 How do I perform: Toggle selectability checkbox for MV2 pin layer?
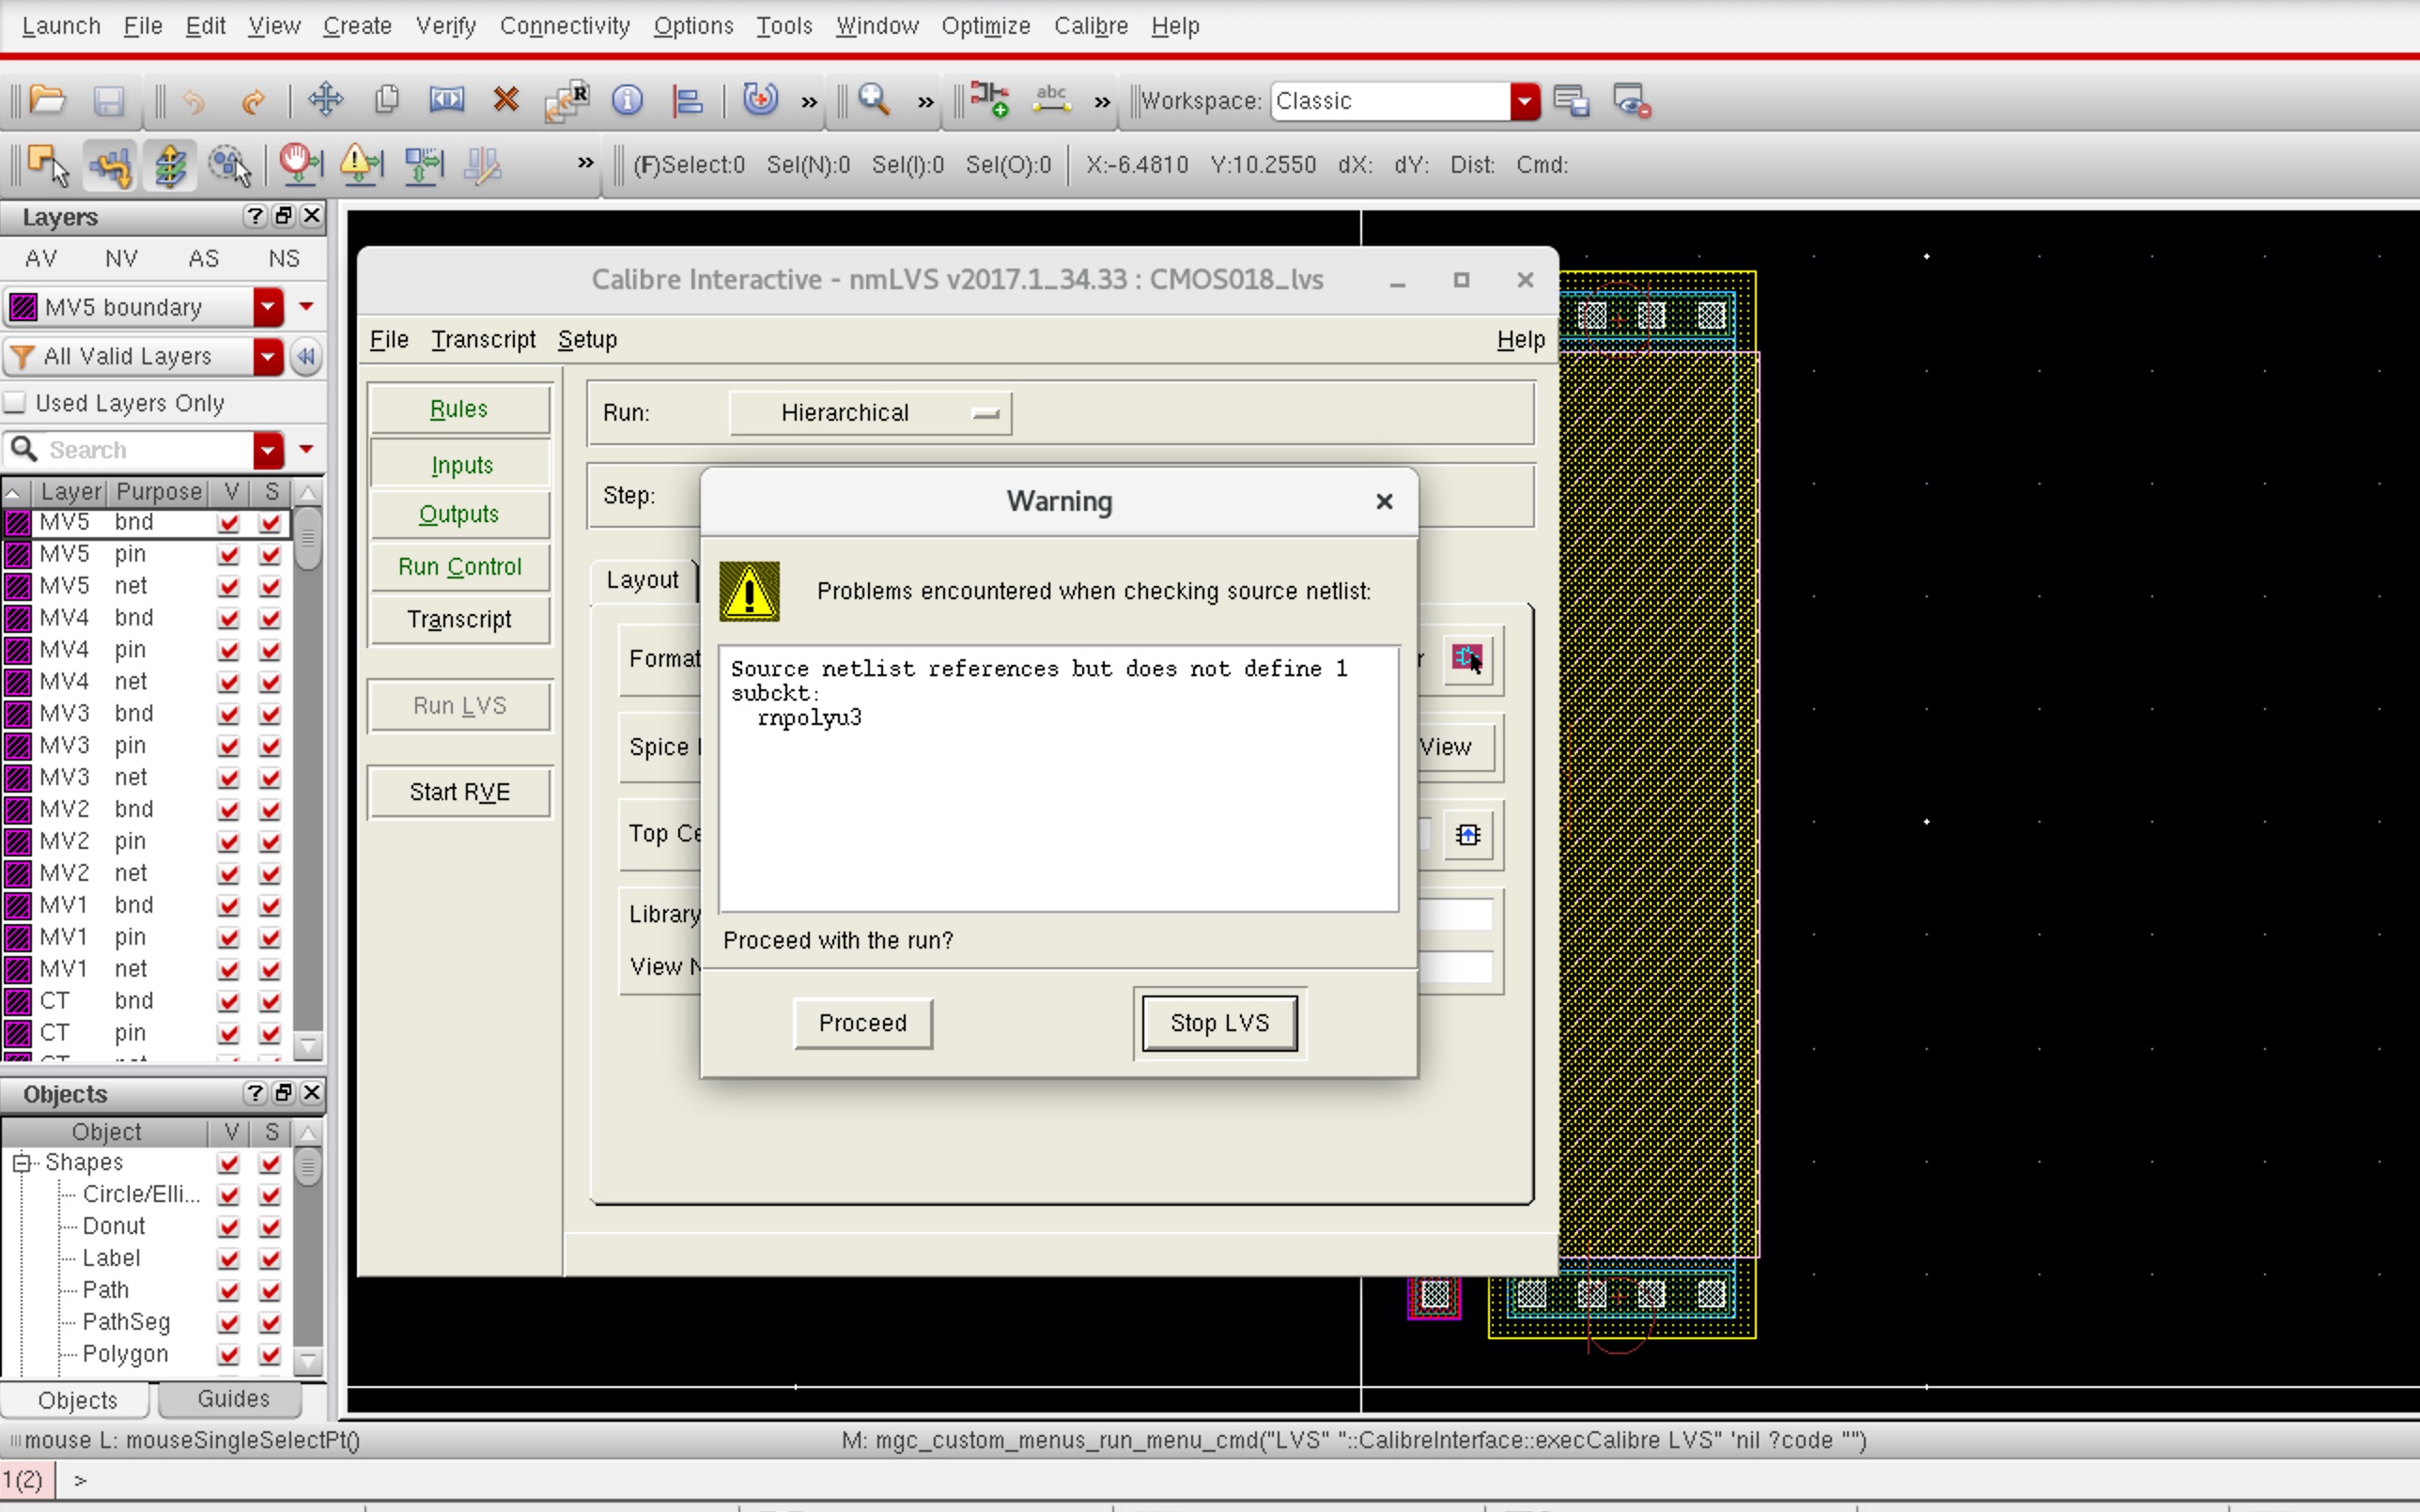point(270,842)
